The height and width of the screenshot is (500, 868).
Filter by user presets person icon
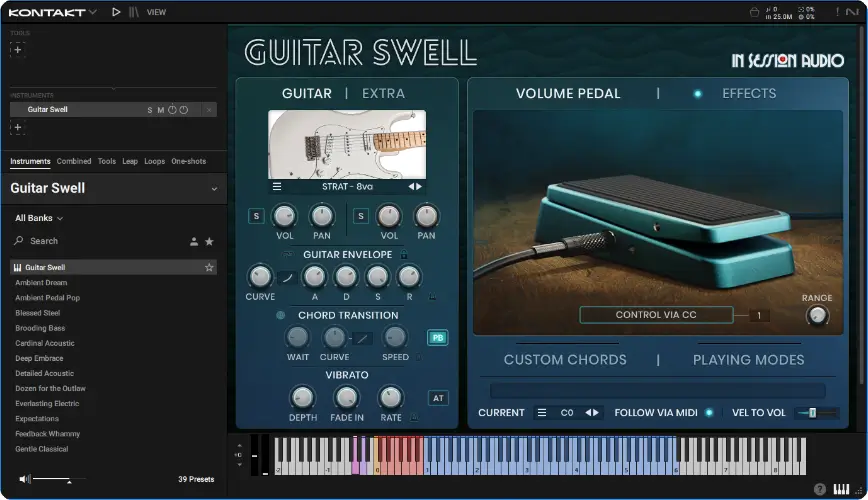pos(194,241)
